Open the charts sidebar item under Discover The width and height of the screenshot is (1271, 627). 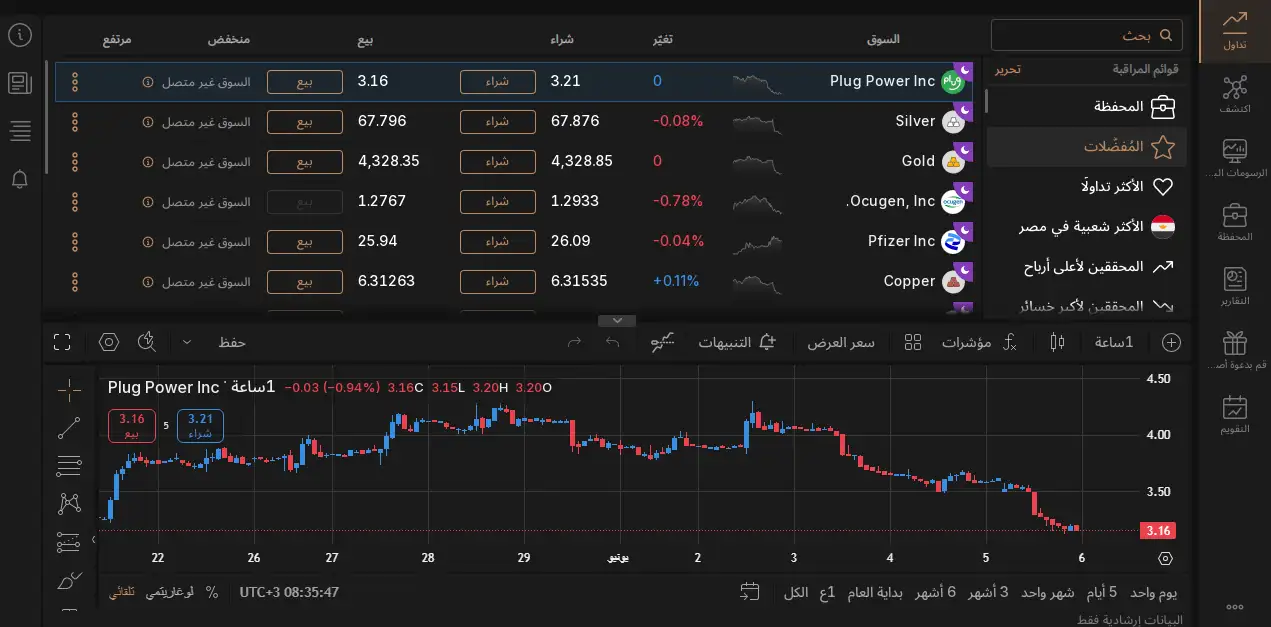pos(1235,158)
